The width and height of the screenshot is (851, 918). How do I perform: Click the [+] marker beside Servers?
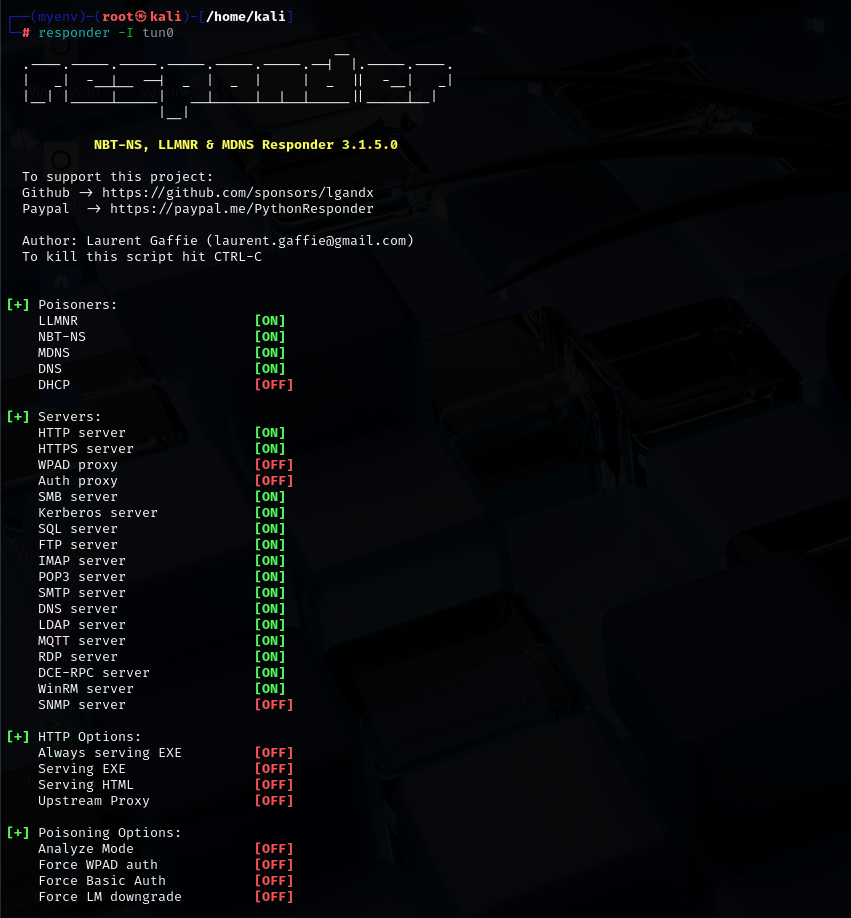(x=18, y=417)
